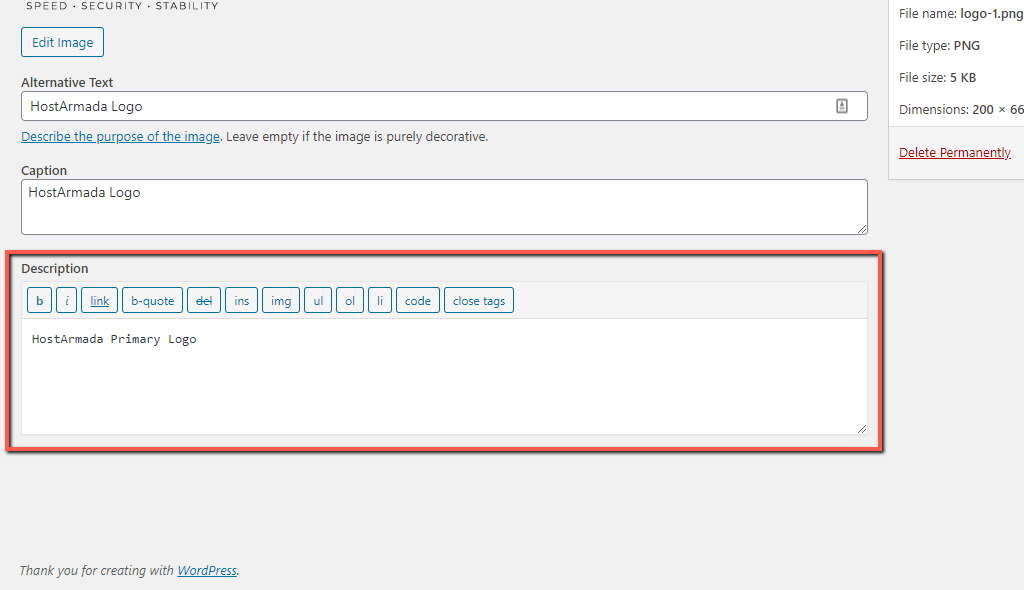Insert a list item with li button
Screen dimensions: 1024x590
coord(379,301)
